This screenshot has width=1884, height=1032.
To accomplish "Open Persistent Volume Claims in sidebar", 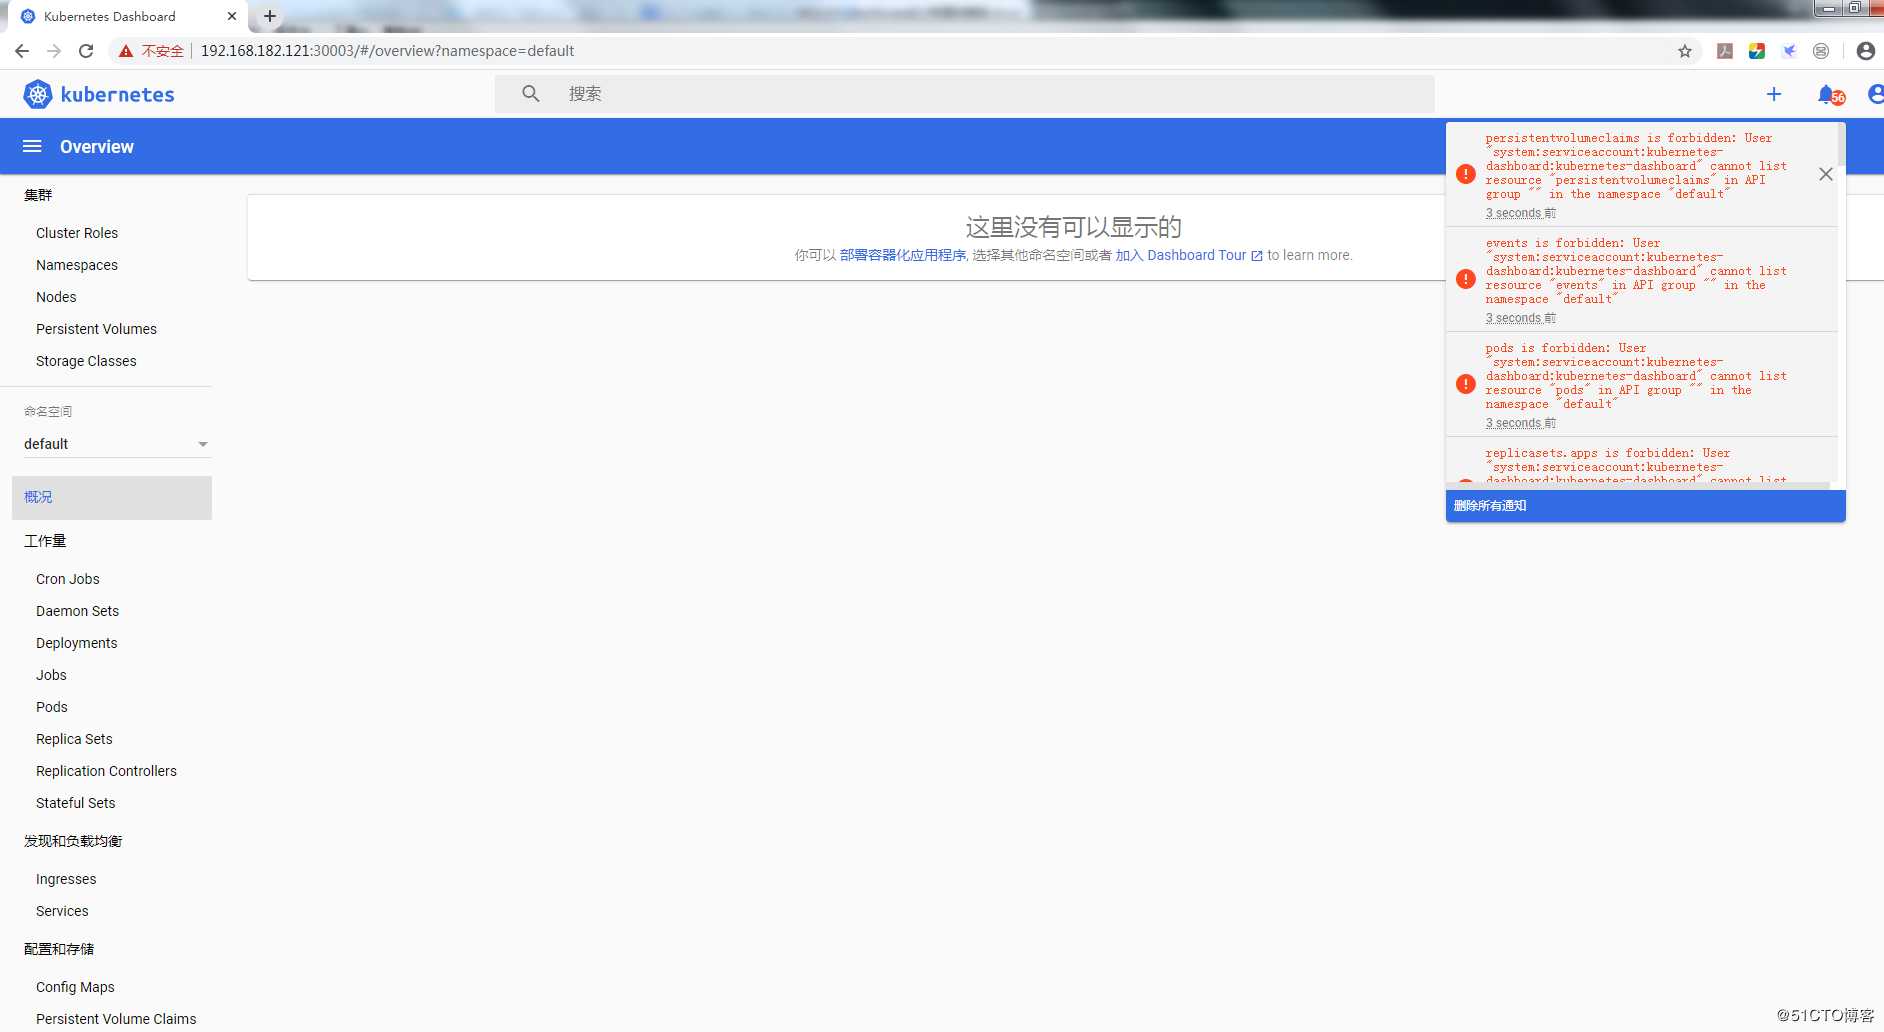I will [116, 1019].
